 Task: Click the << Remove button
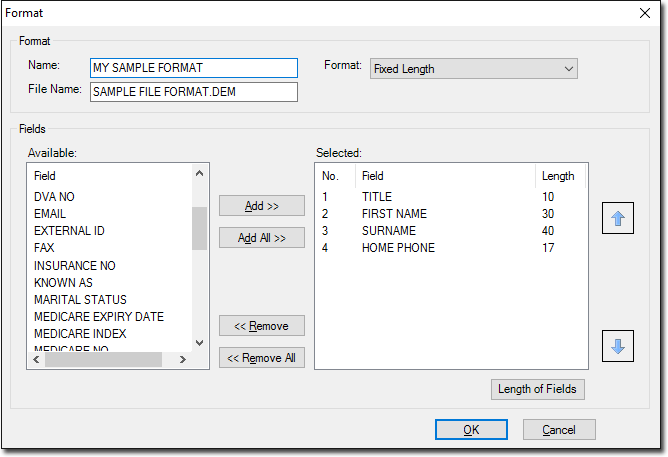[262, 326]
